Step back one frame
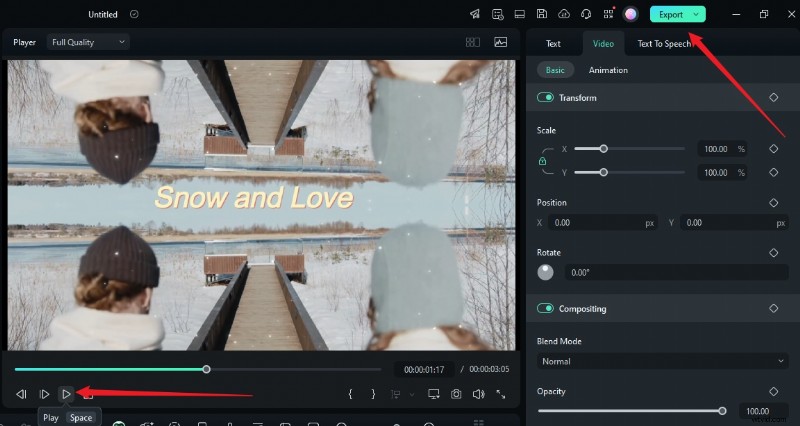The height and width of the screenshot is (426, 800). pos(21,394)
